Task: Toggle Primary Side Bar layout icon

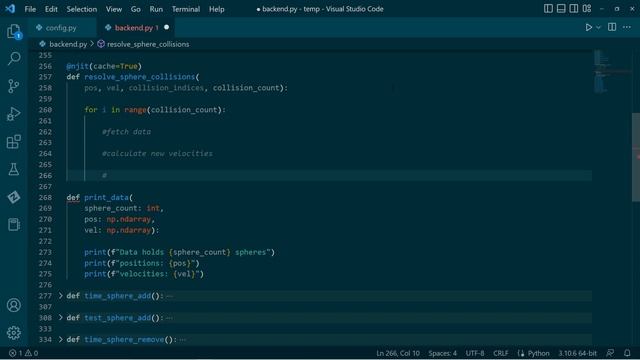Action: click(549, 9)
